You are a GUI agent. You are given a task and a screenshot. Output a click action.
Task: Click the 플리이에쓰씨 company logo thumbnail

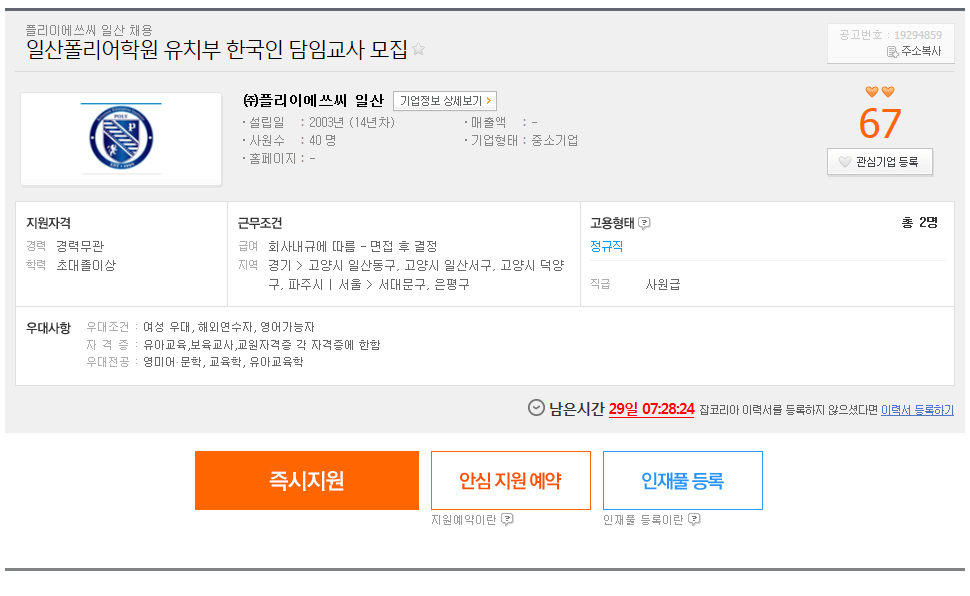point(121,139)
